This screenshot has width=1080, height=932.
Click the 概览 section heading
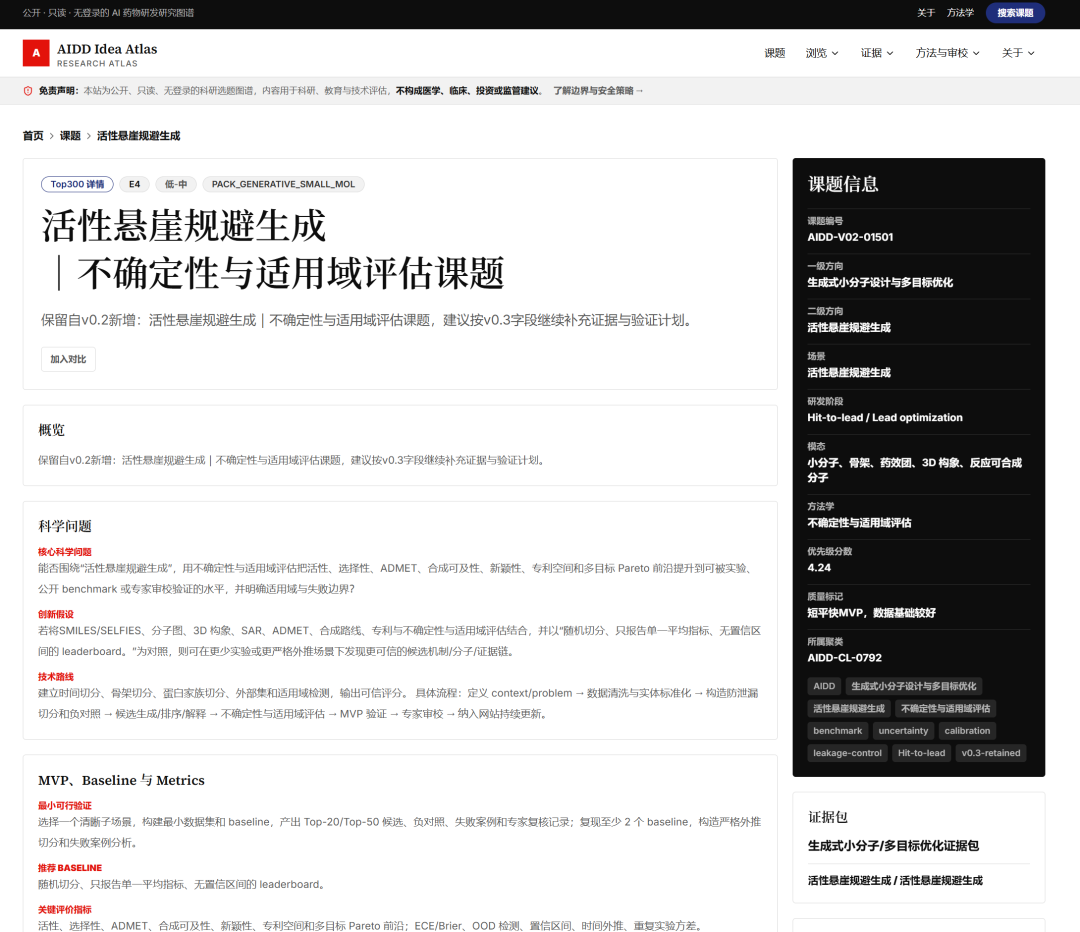pos(52,431)
